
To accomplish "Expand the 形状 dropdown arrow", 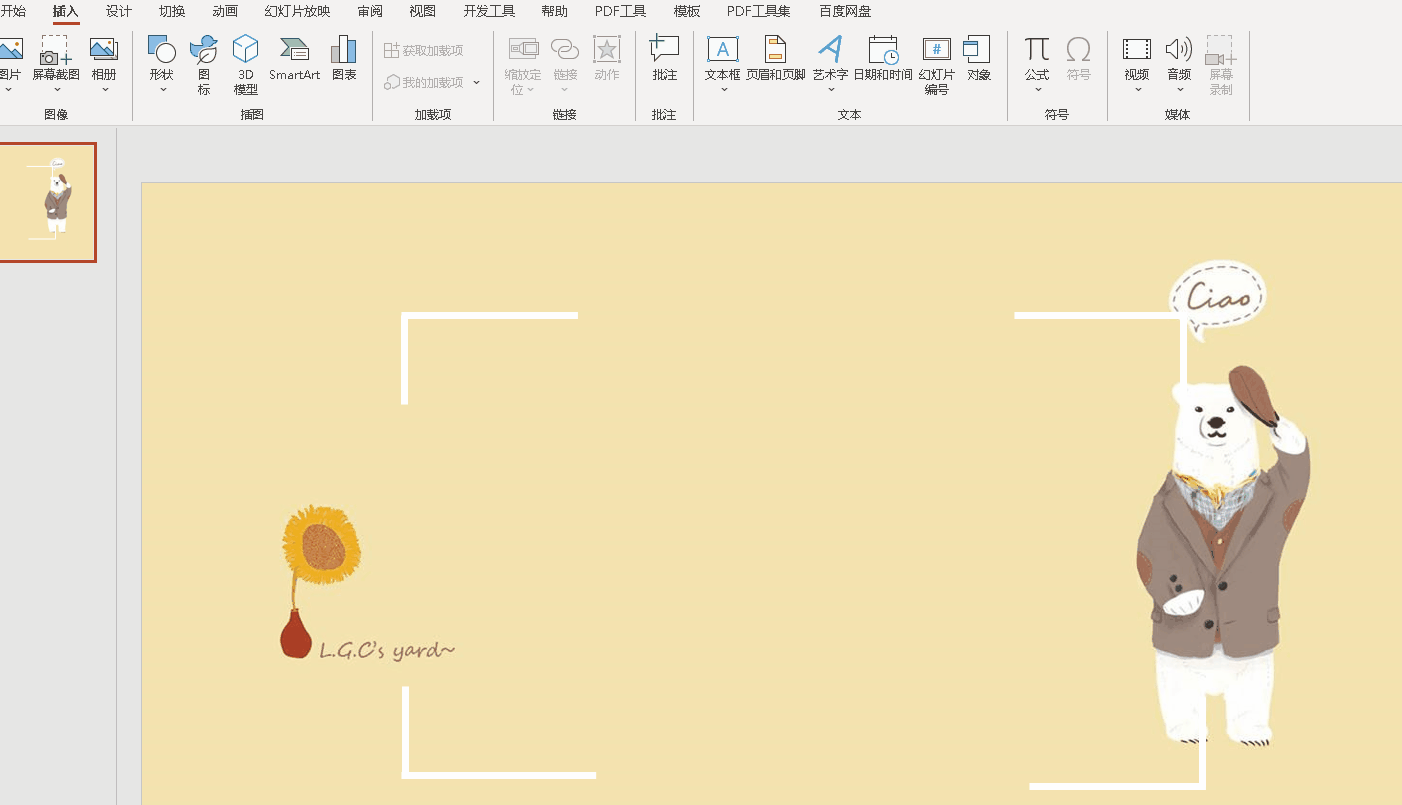I will (162, 89).
